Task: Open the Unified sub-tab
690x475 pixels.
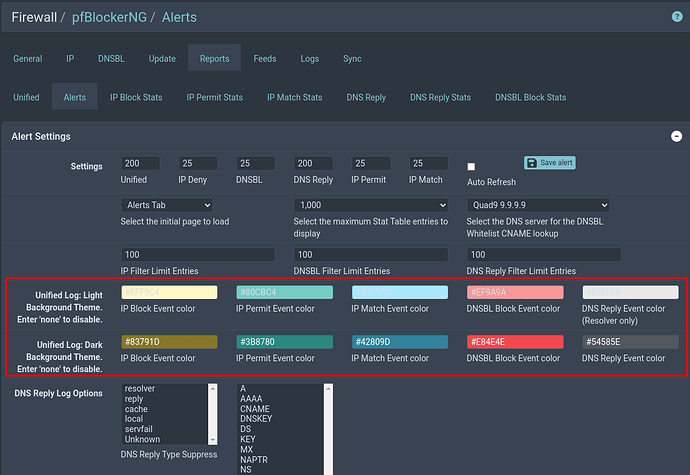Action: pos(26,97)
